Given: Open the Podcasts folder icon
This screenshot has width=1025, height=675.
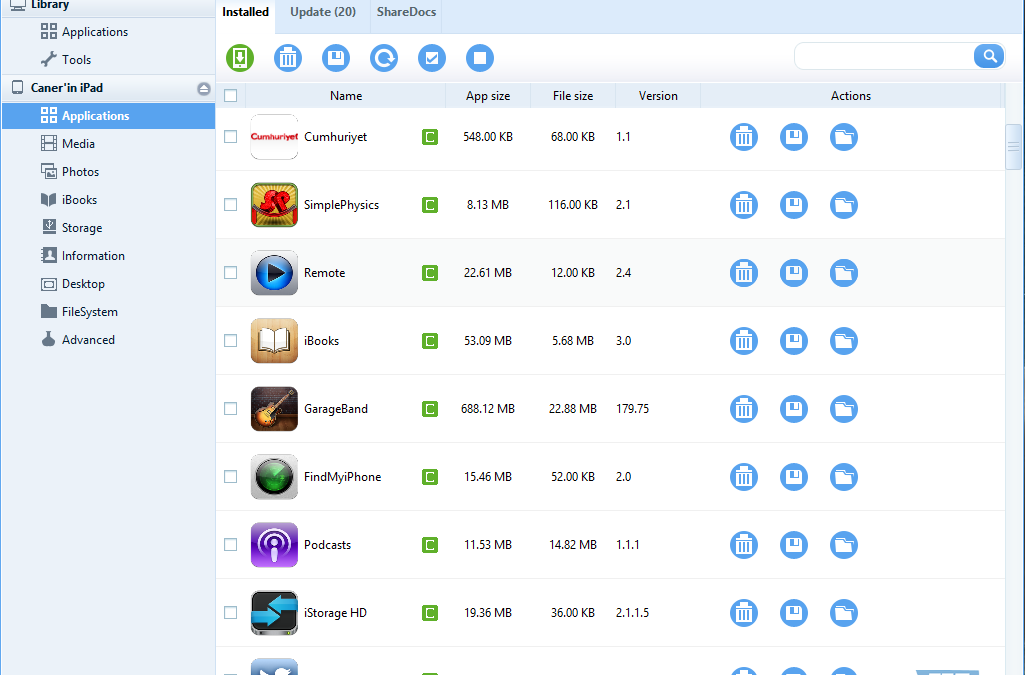Looking at the screenshot, I should pyautogui.click(x=844, y=545).
